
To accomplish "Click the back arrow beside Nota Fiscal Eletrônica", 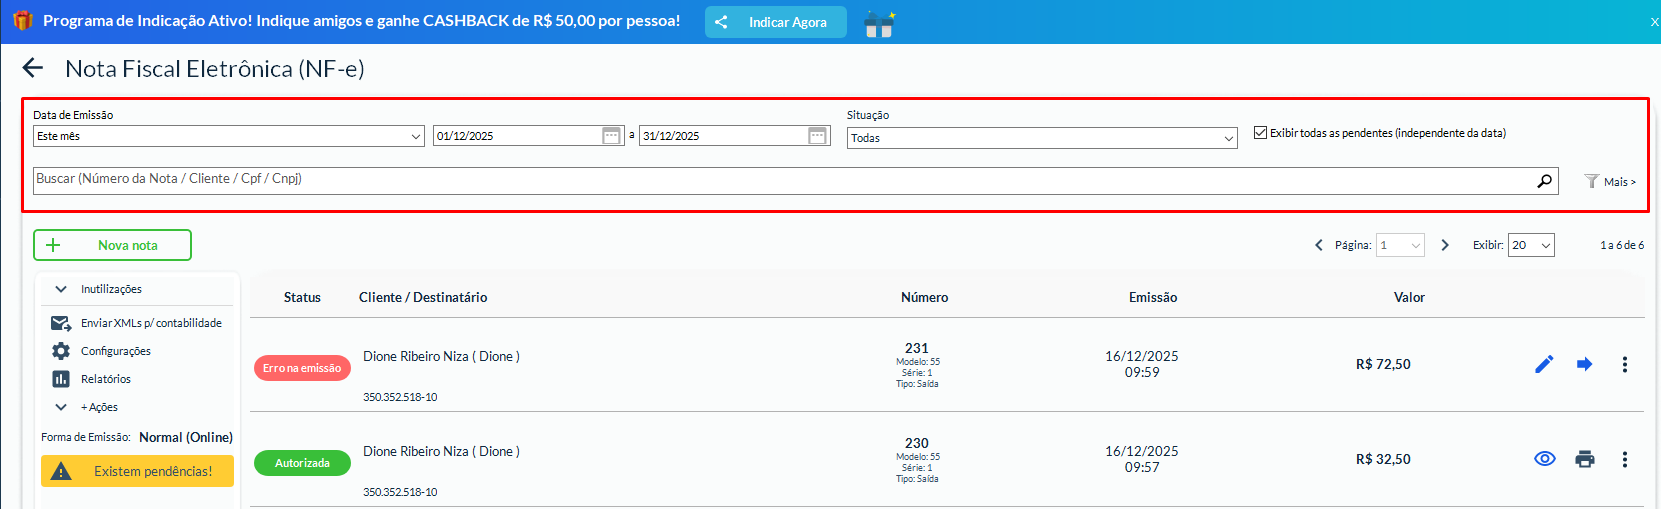I will (x=33, y=68).
